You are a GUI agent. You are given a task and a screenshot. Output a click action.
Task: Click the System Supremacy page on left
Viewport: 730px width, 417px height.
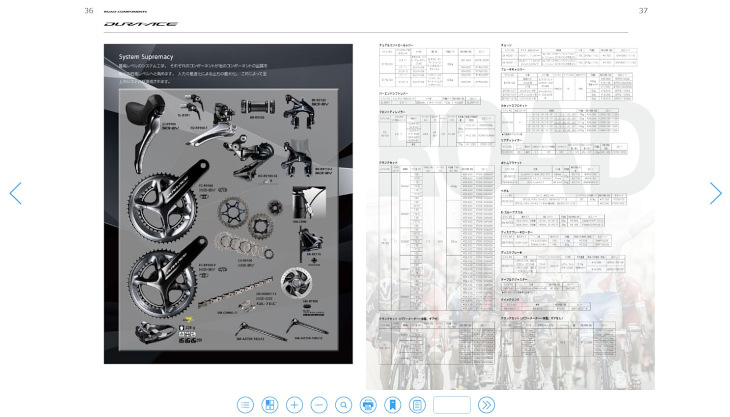tap(228, 204)
